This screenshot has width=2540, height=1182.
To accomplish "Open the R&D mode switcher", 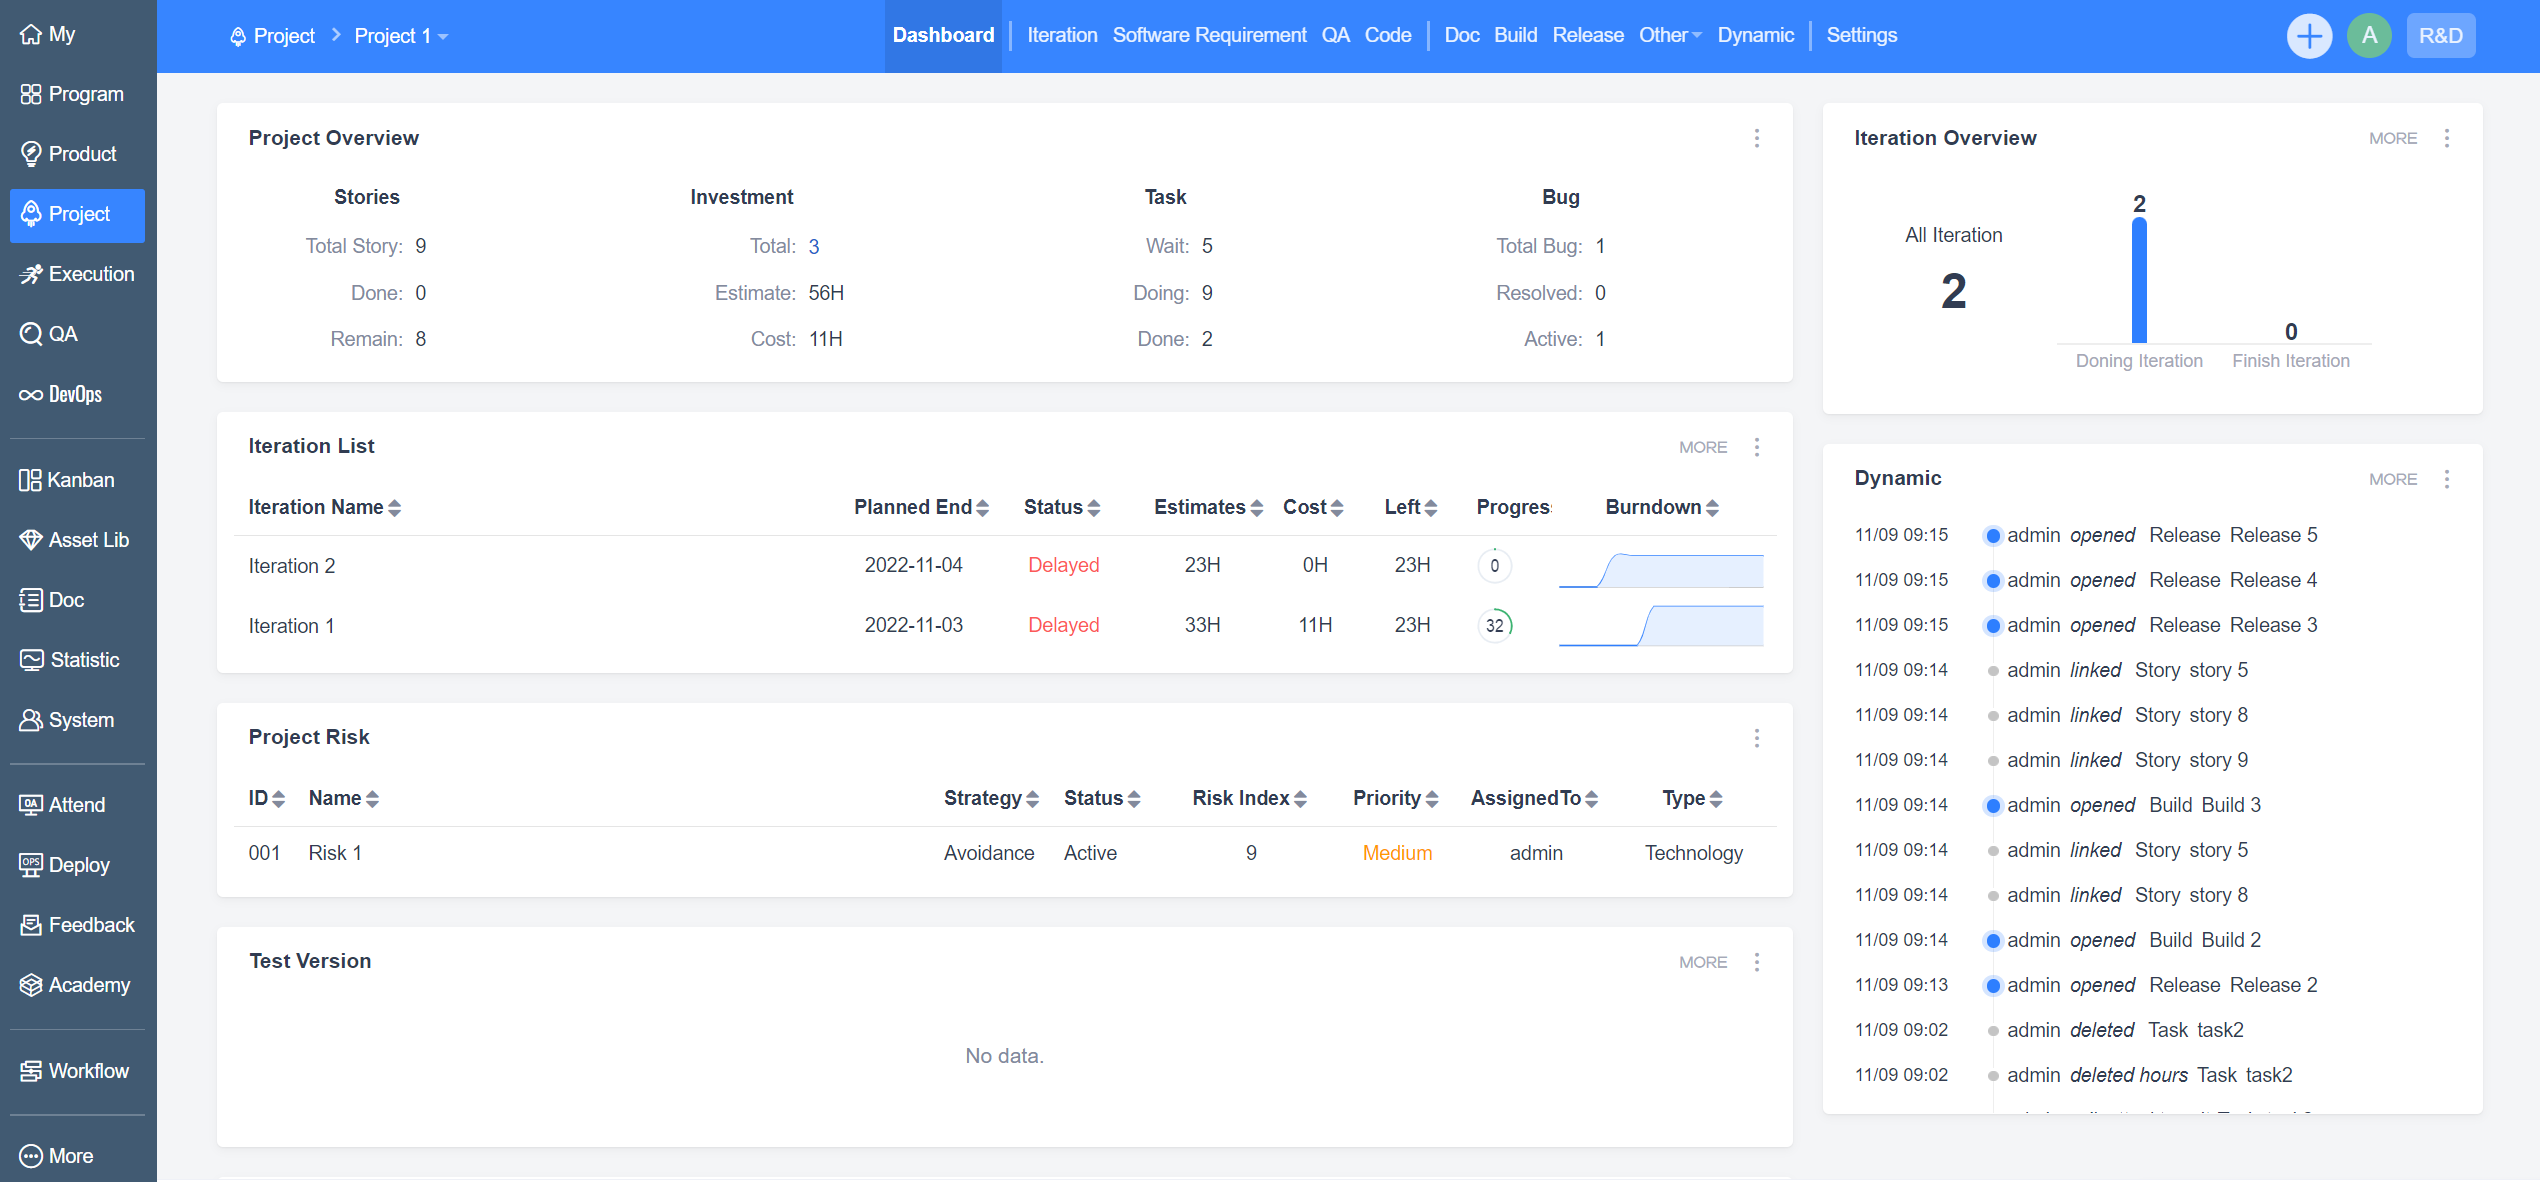I will [x=2440, y=36].
